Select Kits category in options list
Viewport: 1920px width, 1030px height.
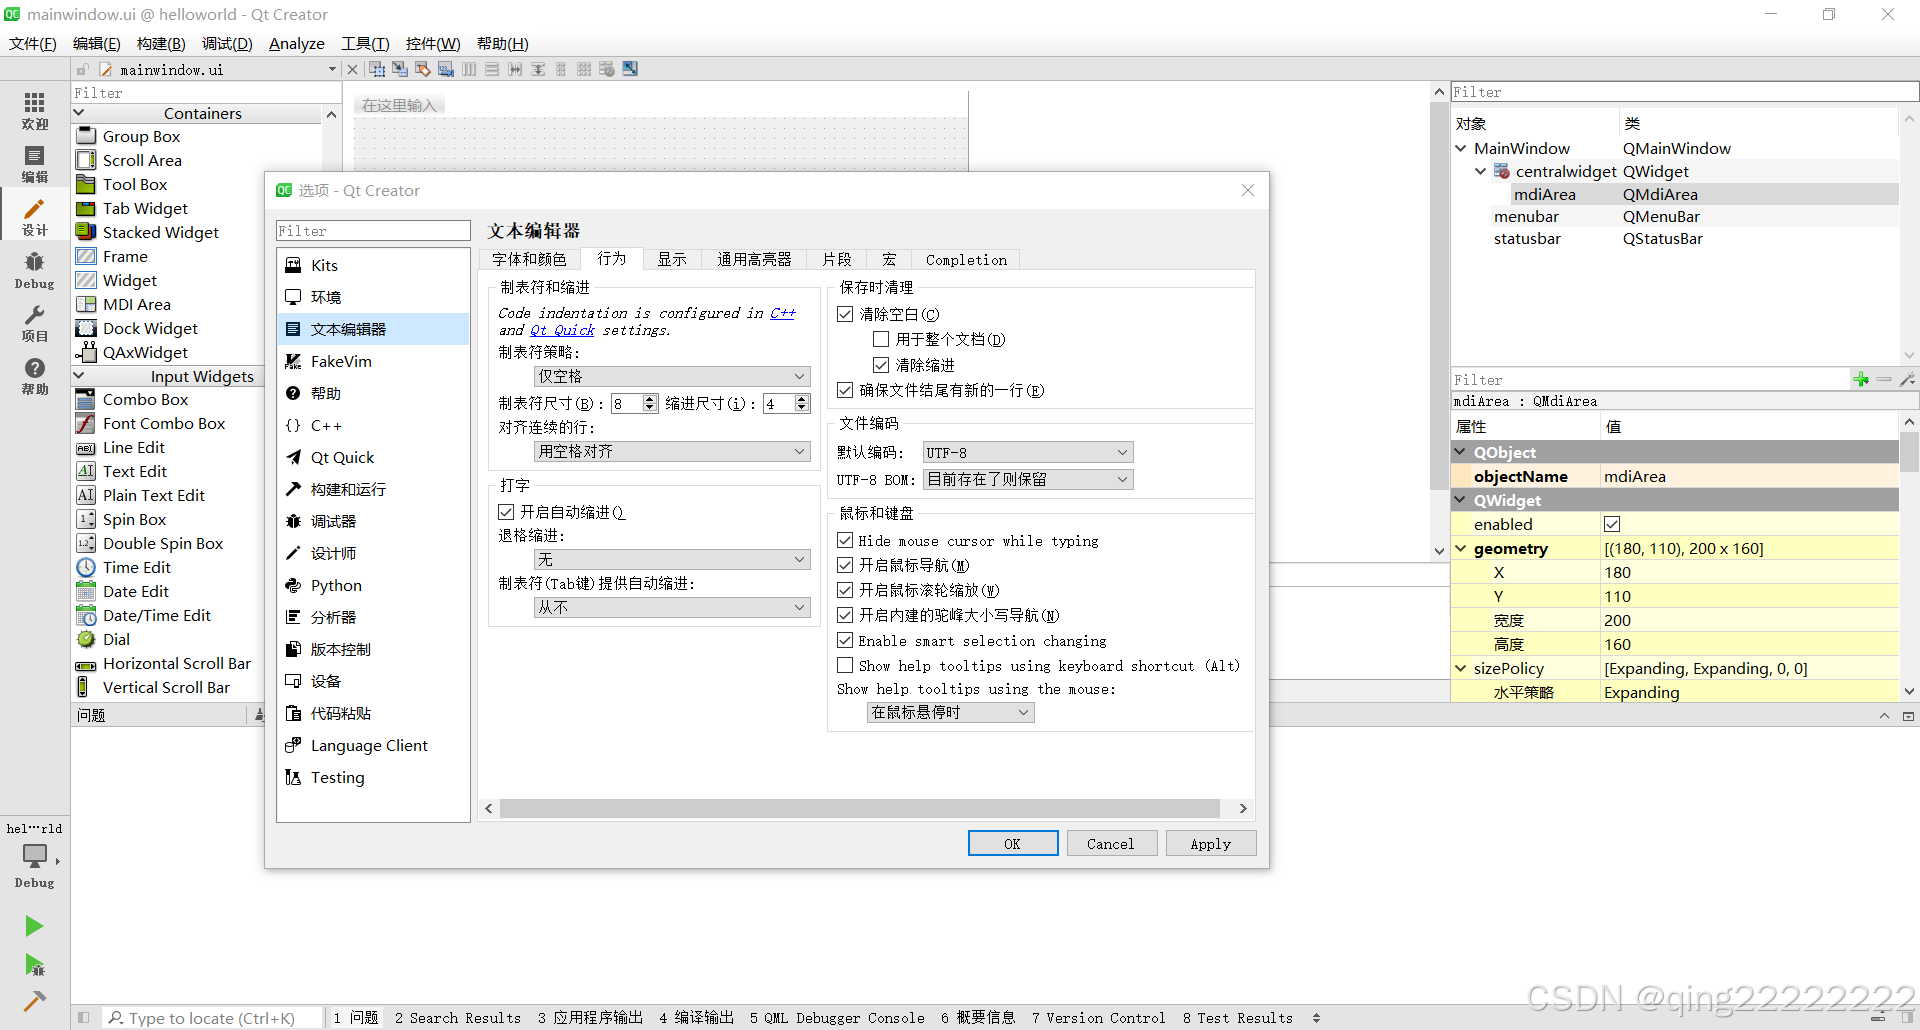373,265
